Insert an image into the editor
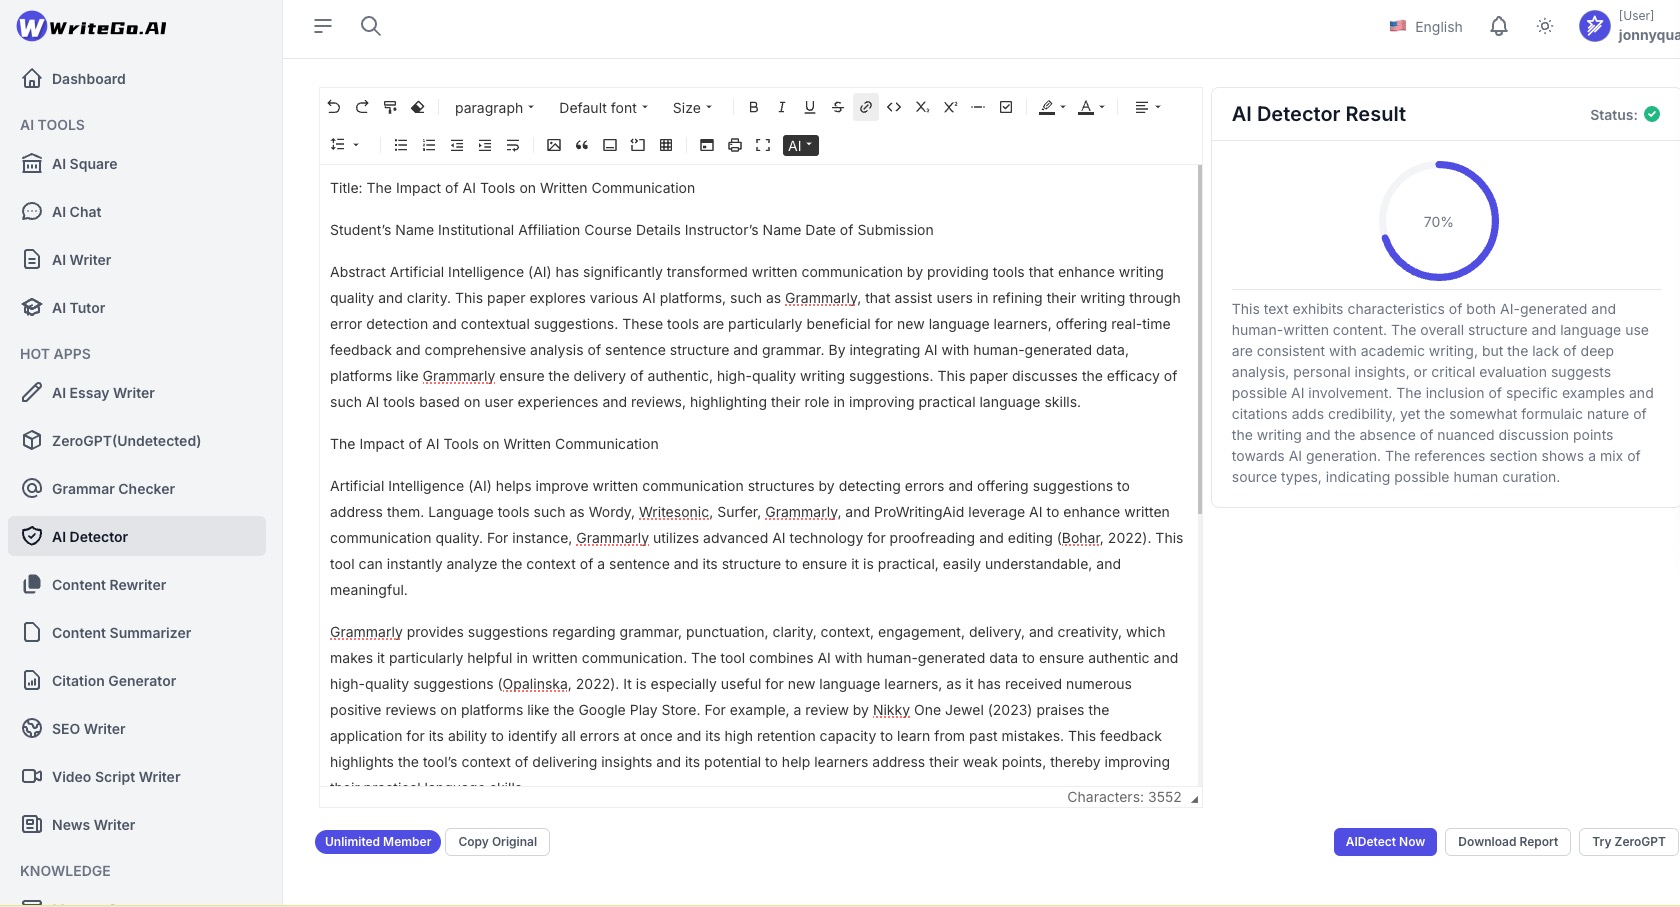 554,145
